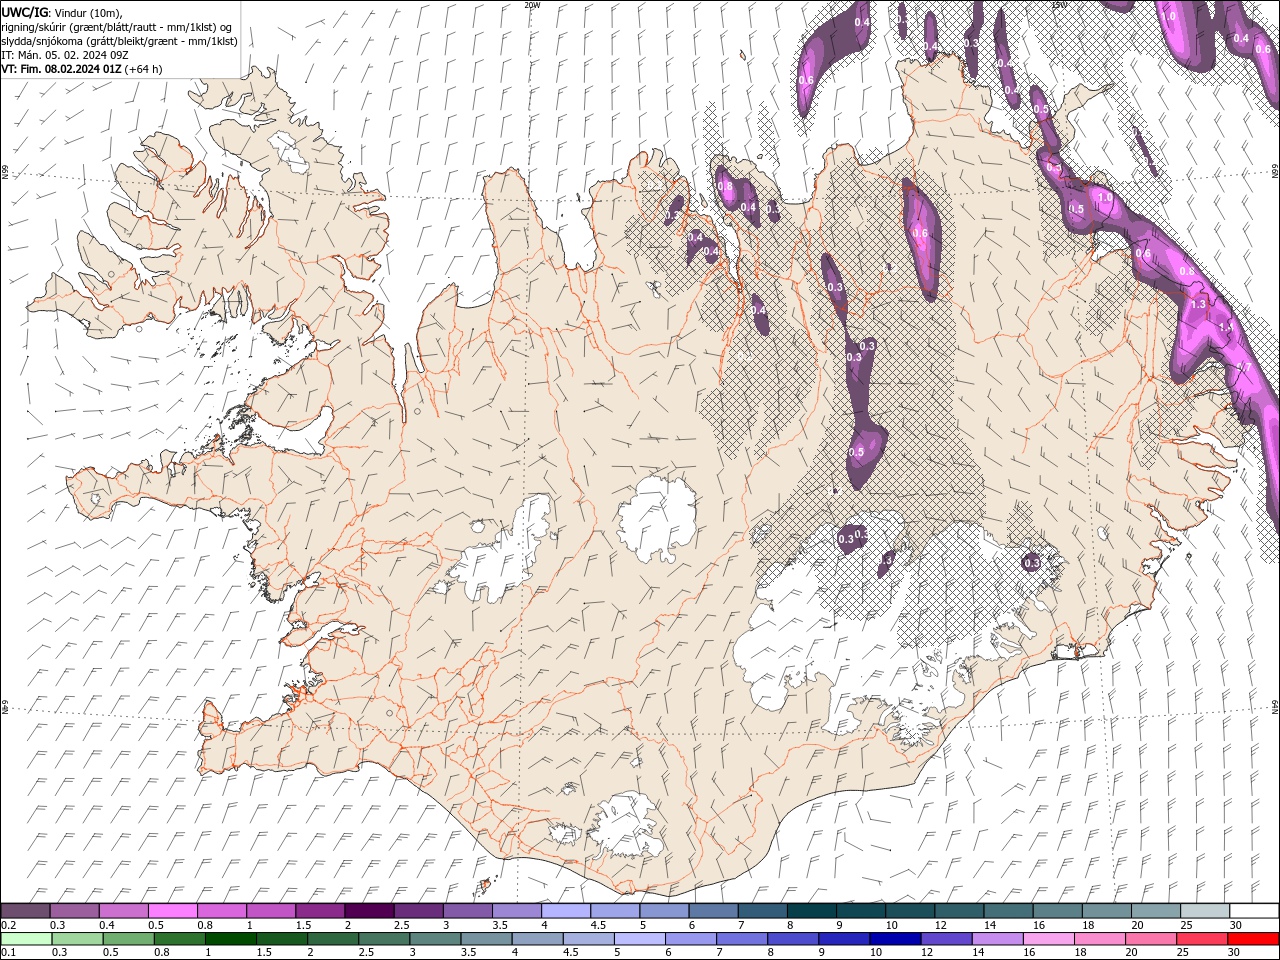
Task: Select the lower legend swatch from 2 to 2.5
Action: click(333, 939)
